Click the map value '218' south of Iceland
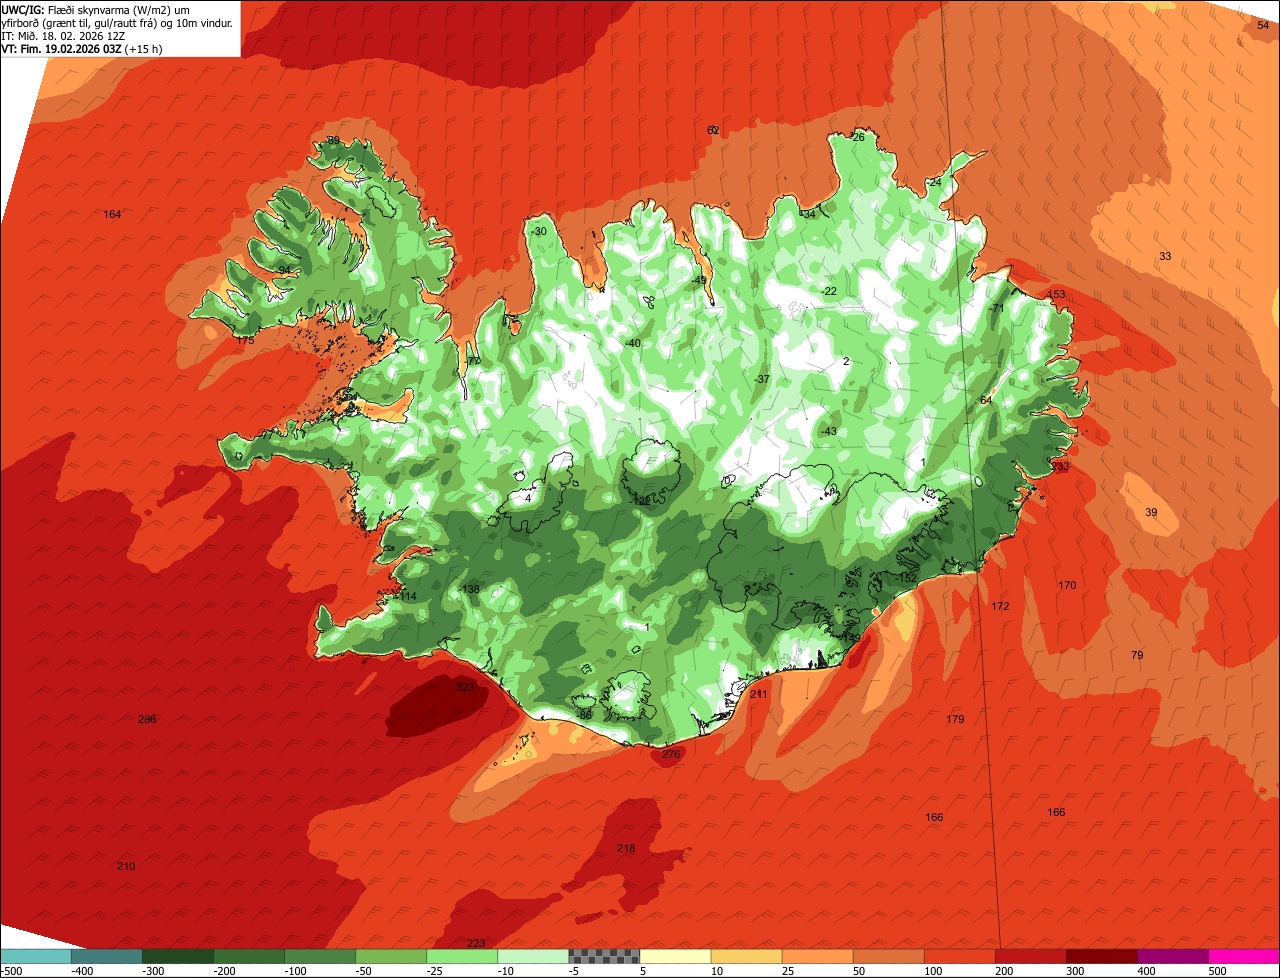Viewport: 1280px width, 978px height. click(626, 848)
